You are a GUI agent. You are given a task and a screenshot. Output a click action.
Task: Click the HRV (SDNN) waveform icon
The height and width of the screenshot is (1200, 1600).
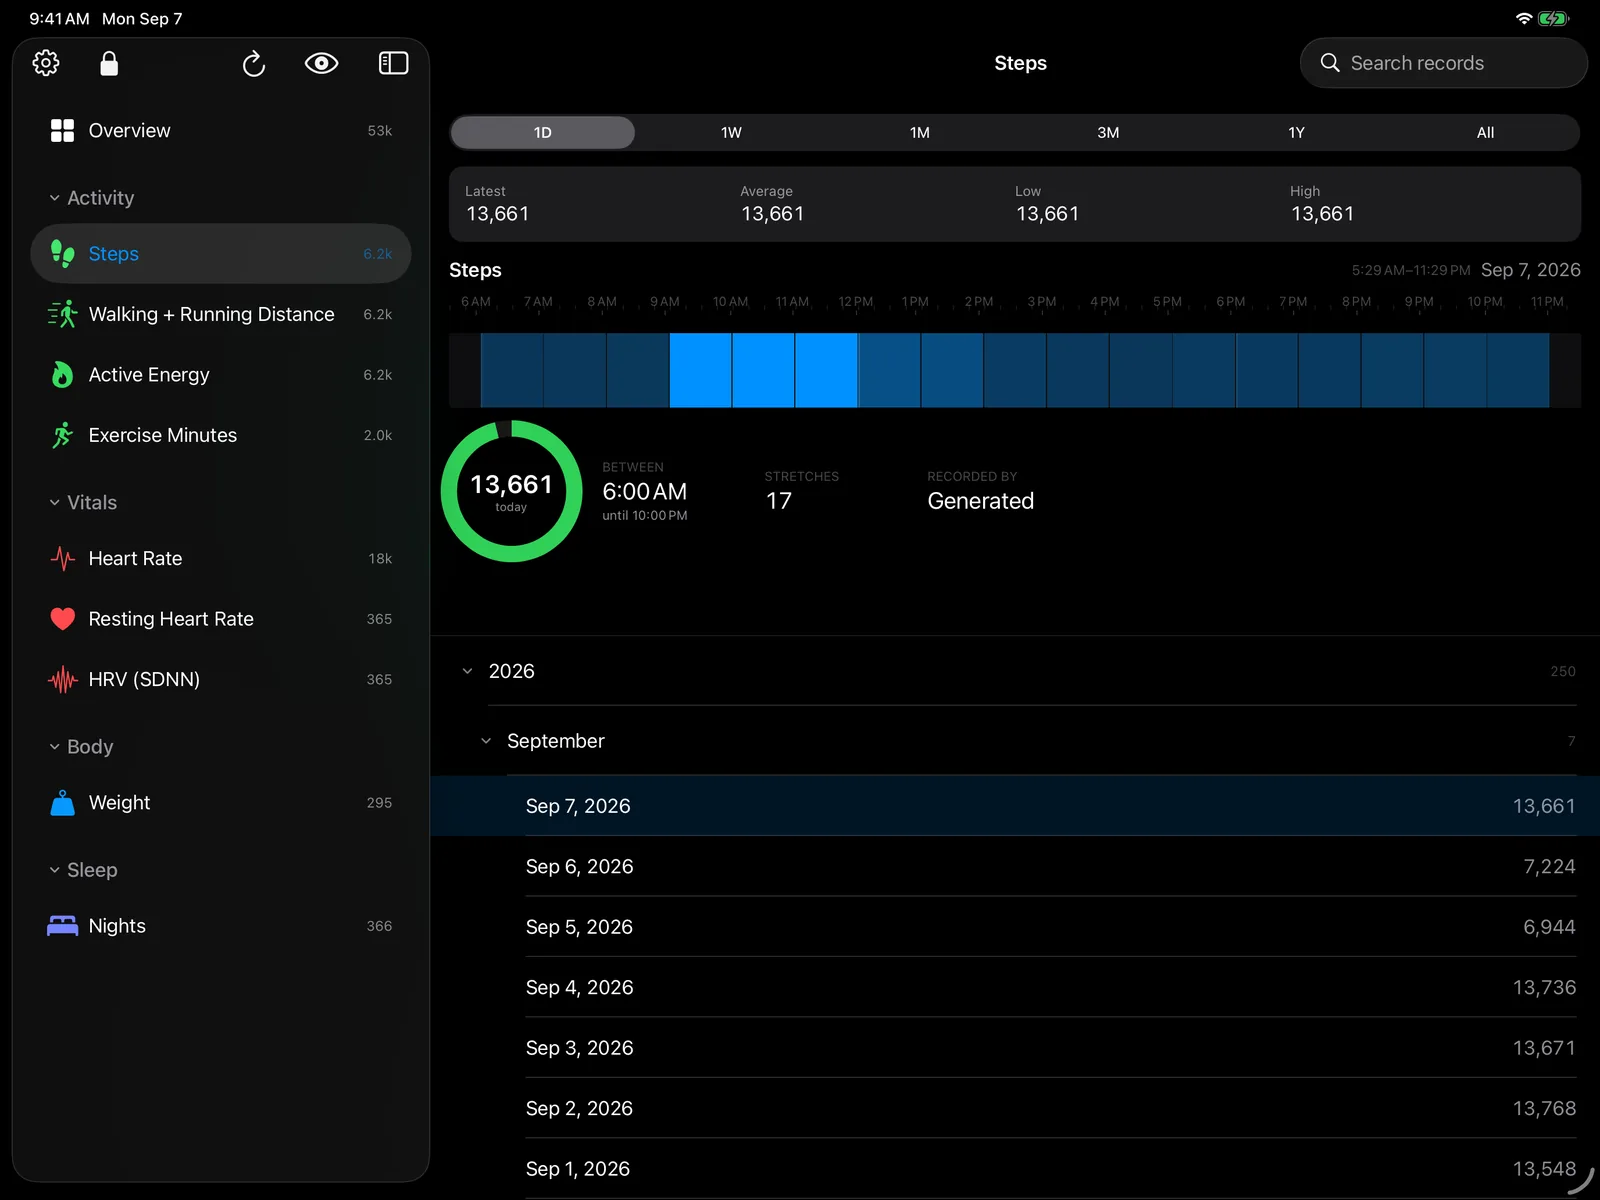(x=62, y=680)
